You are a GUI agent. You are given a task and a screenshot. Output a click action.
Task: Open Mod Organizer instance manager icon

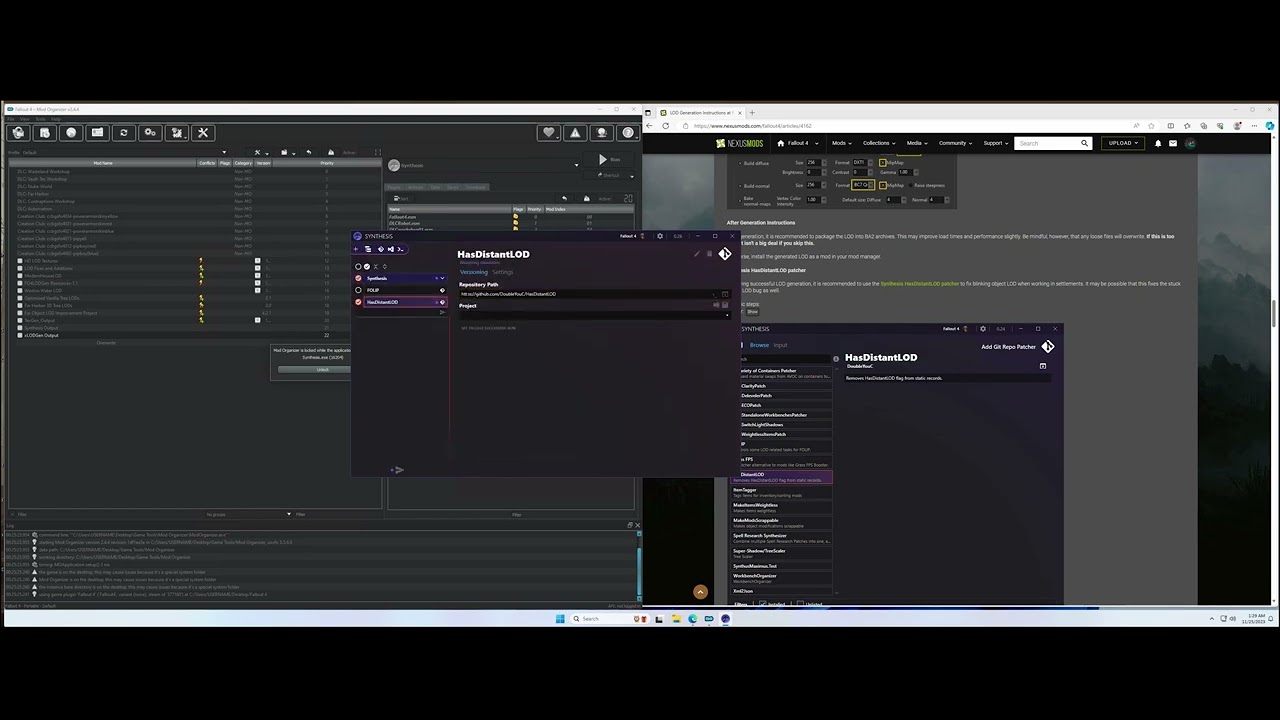(x=18, y=132)
